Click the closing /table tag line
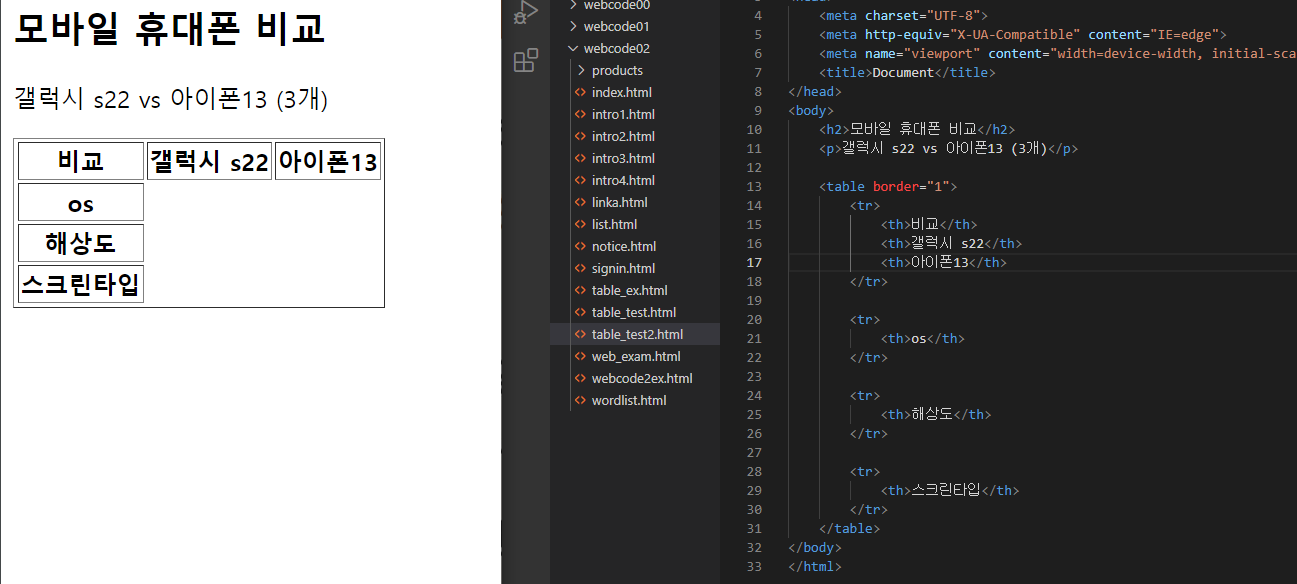Screen dimensions: 1297x584 (849, 528)
